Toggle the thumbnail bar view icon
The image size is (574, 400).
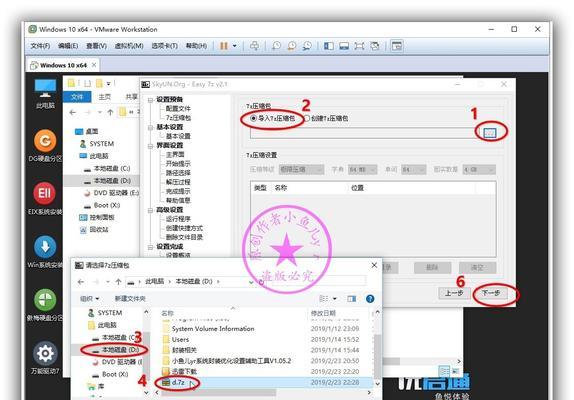coord(344,46)
